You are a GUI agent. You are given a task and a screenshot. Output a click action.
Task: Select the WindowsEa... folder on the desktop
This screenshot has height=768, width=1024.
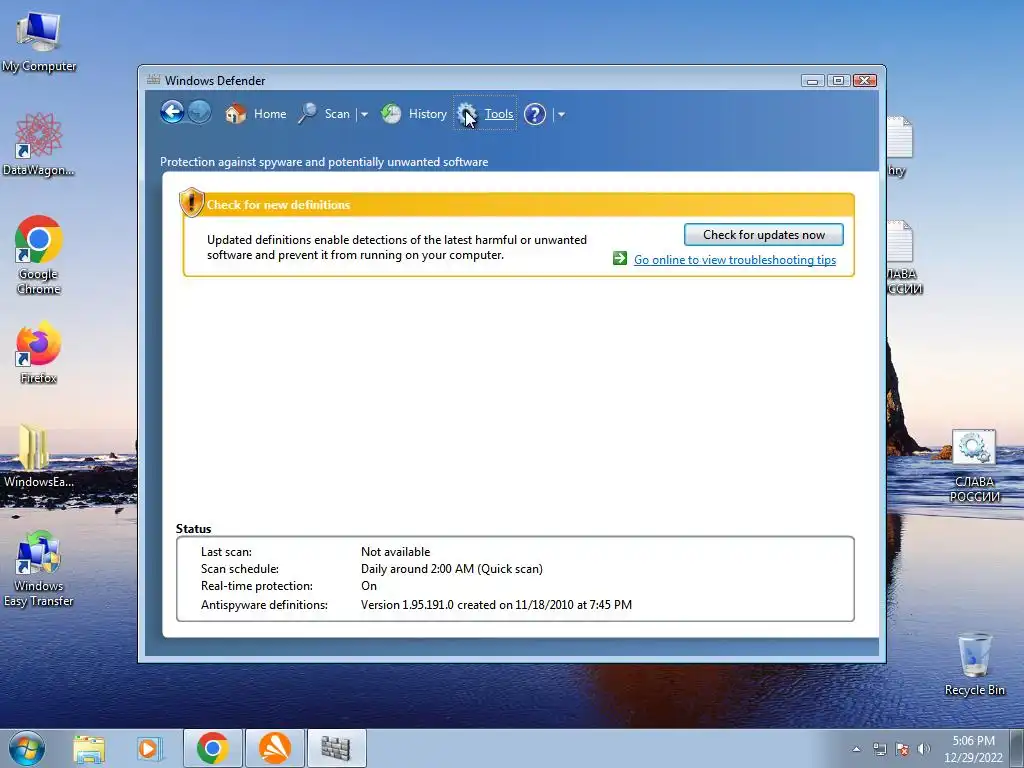point(39,456)
